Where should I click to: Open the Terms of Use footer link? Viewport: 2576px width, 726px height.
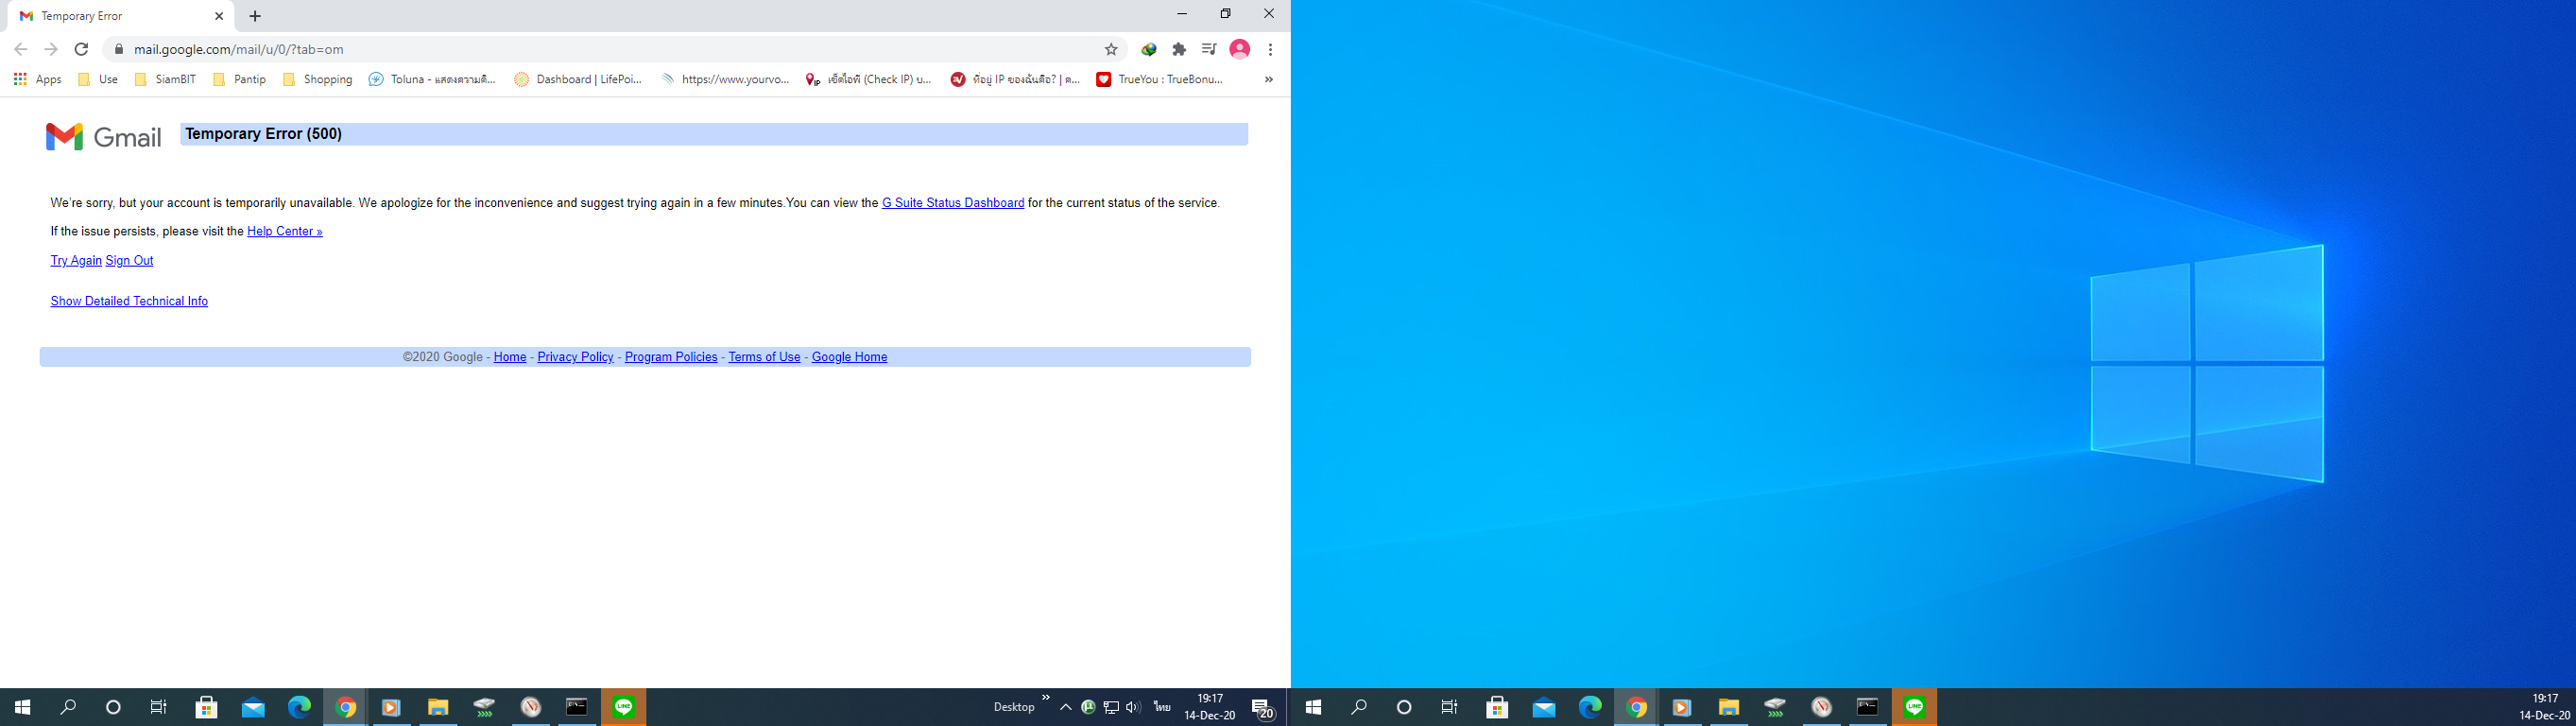coord(764,357)
